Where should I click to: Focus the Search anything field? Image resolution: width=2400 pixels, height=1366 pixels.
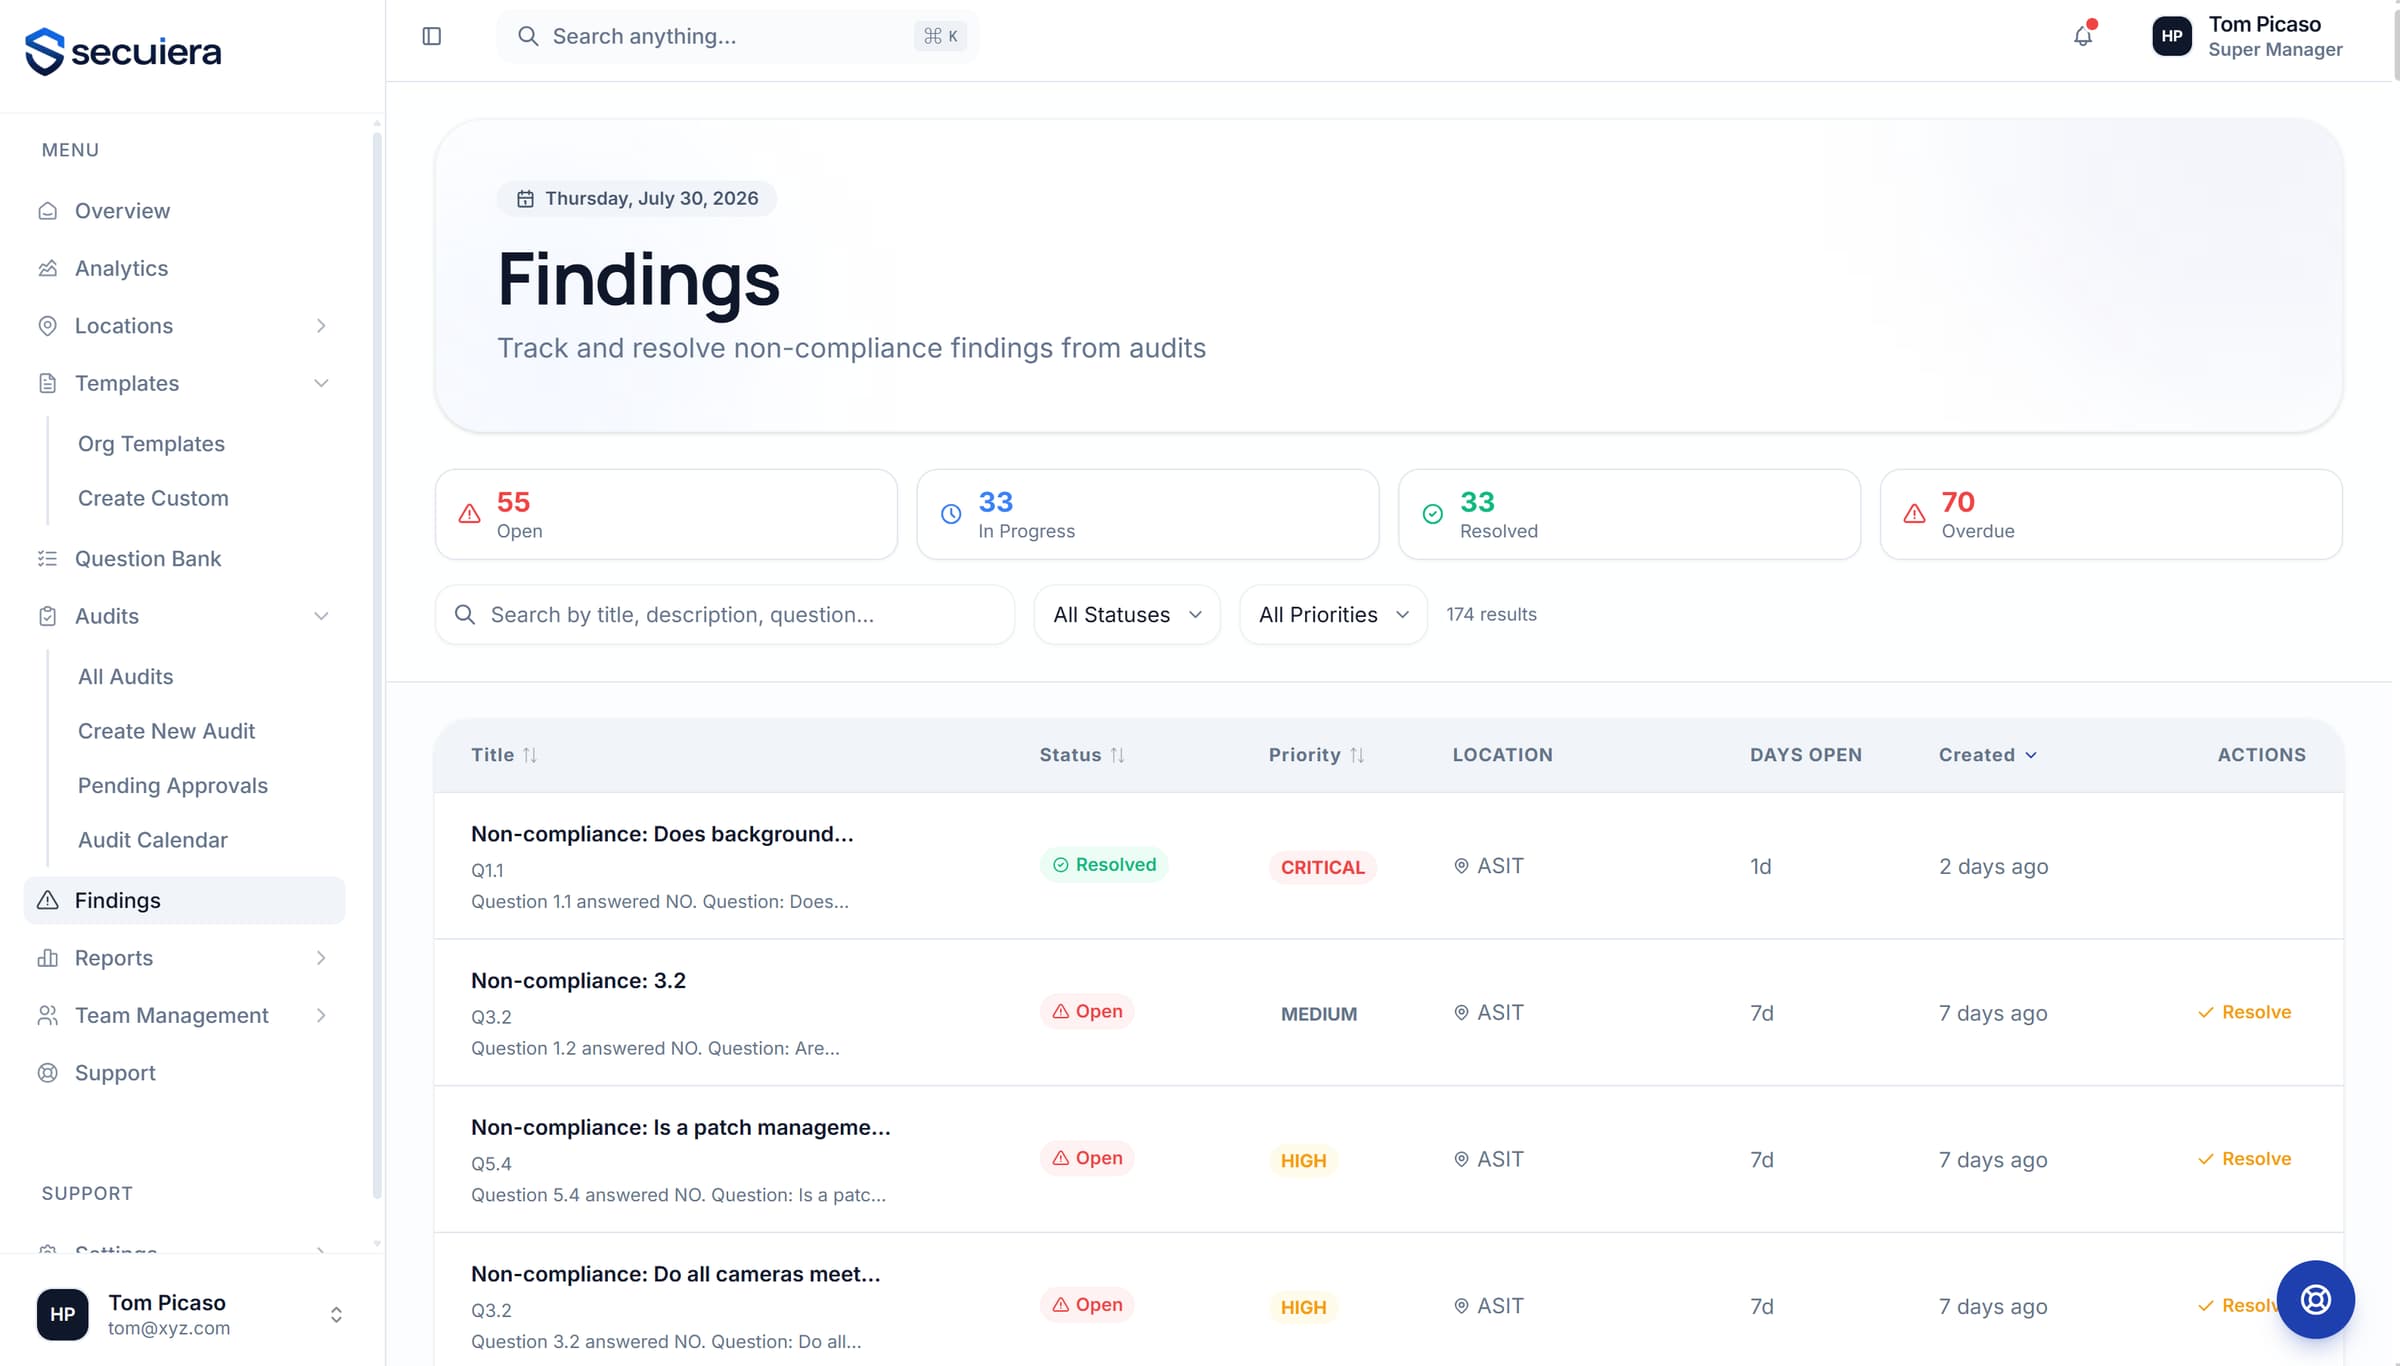tap(738, 37)
